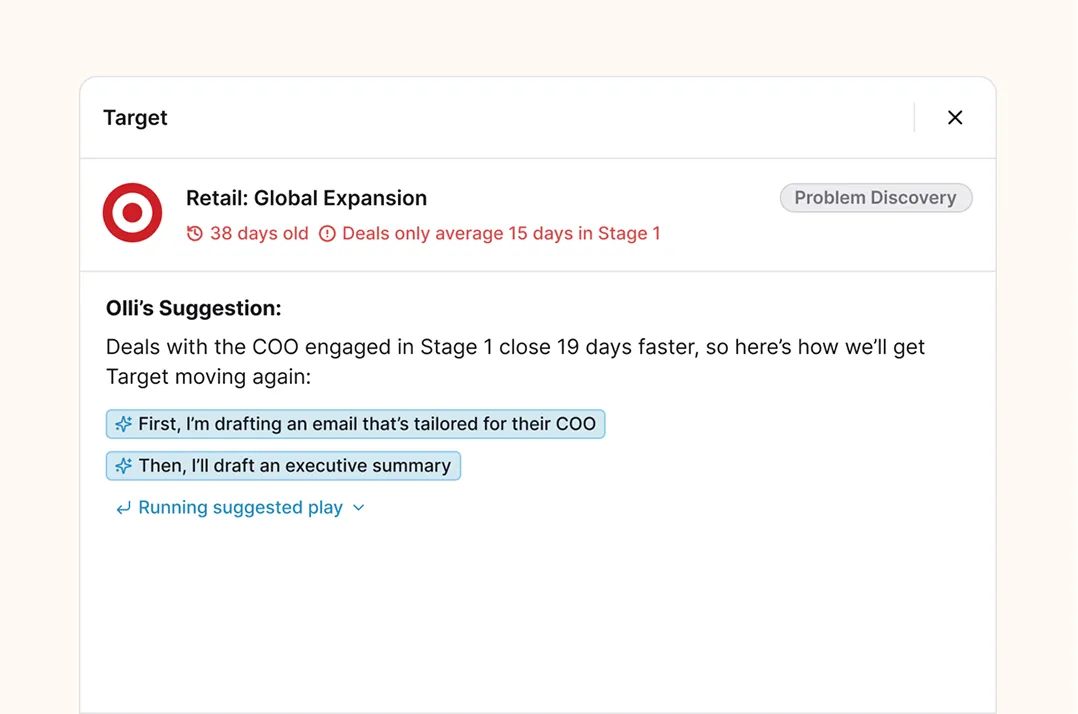Toggle the Problem Discovery stage badge

click(875, 197)
